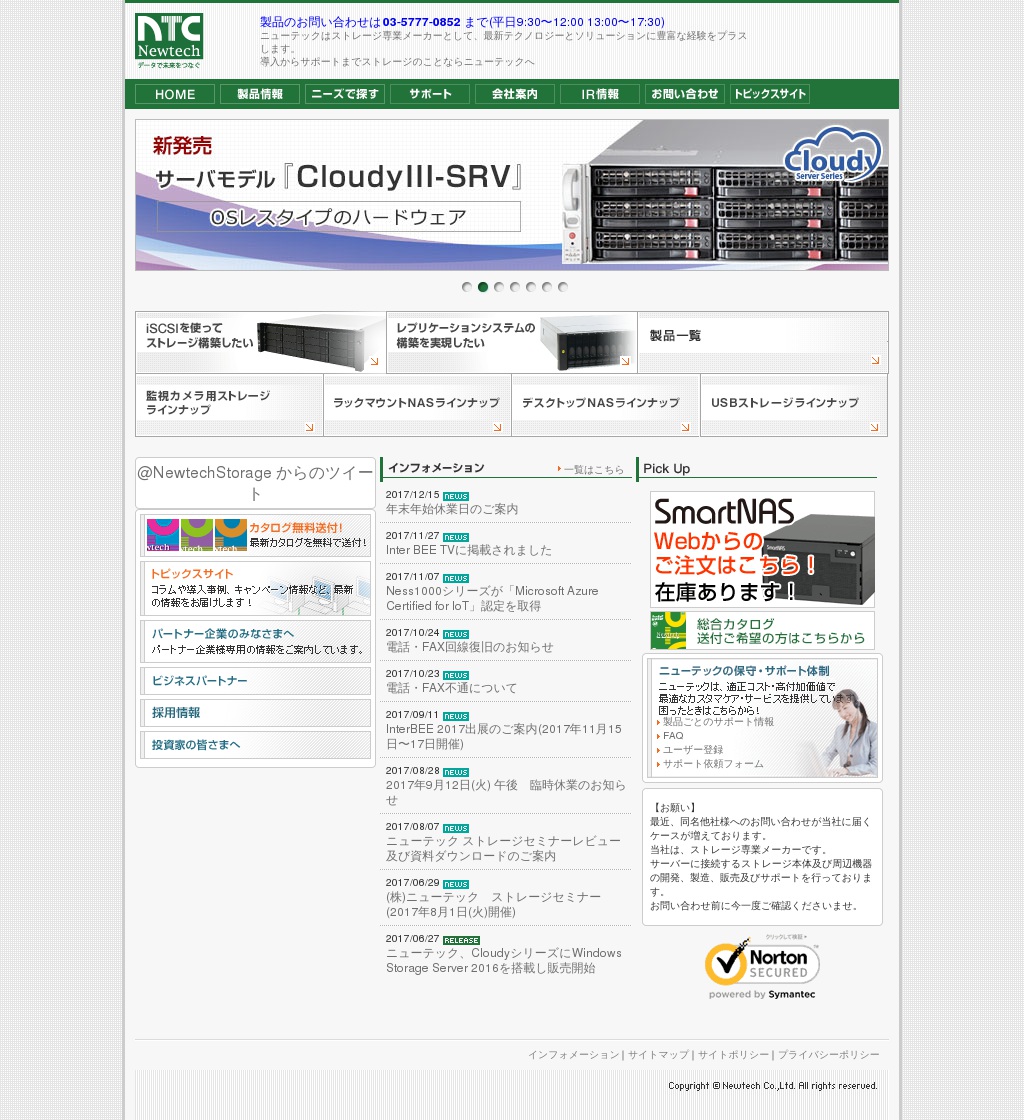Open 電話・FAX回線復旧のお知らせ news
The width and height of the screenshot is (1024, 1120).
click(469, 647)
